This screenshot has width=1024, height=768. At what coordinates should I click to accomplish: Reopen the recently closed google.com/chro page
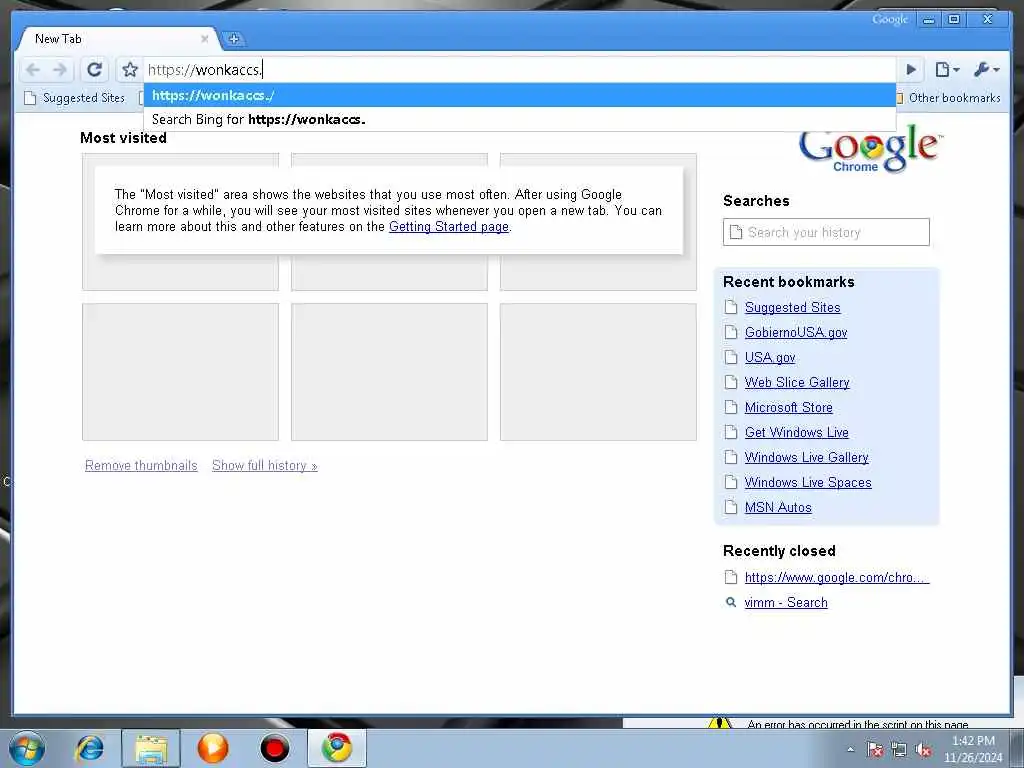pos(837,577)
